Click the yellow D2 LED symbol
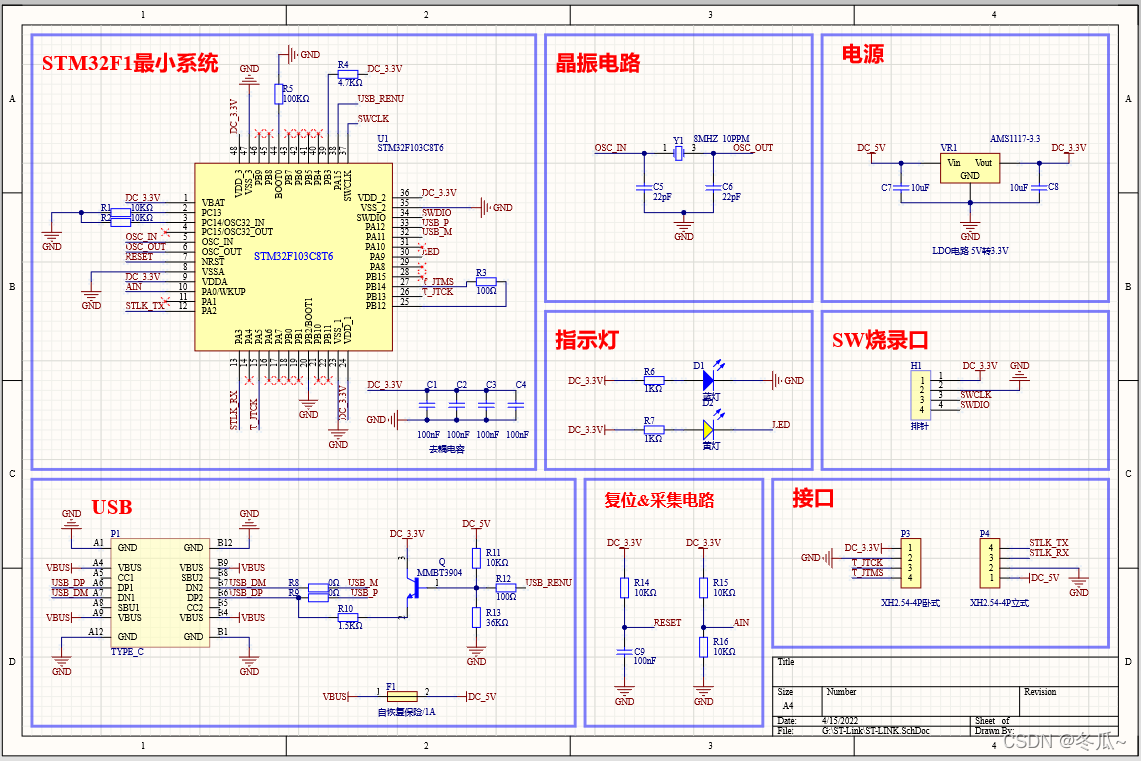1141x761 pixels. [709, 430]
